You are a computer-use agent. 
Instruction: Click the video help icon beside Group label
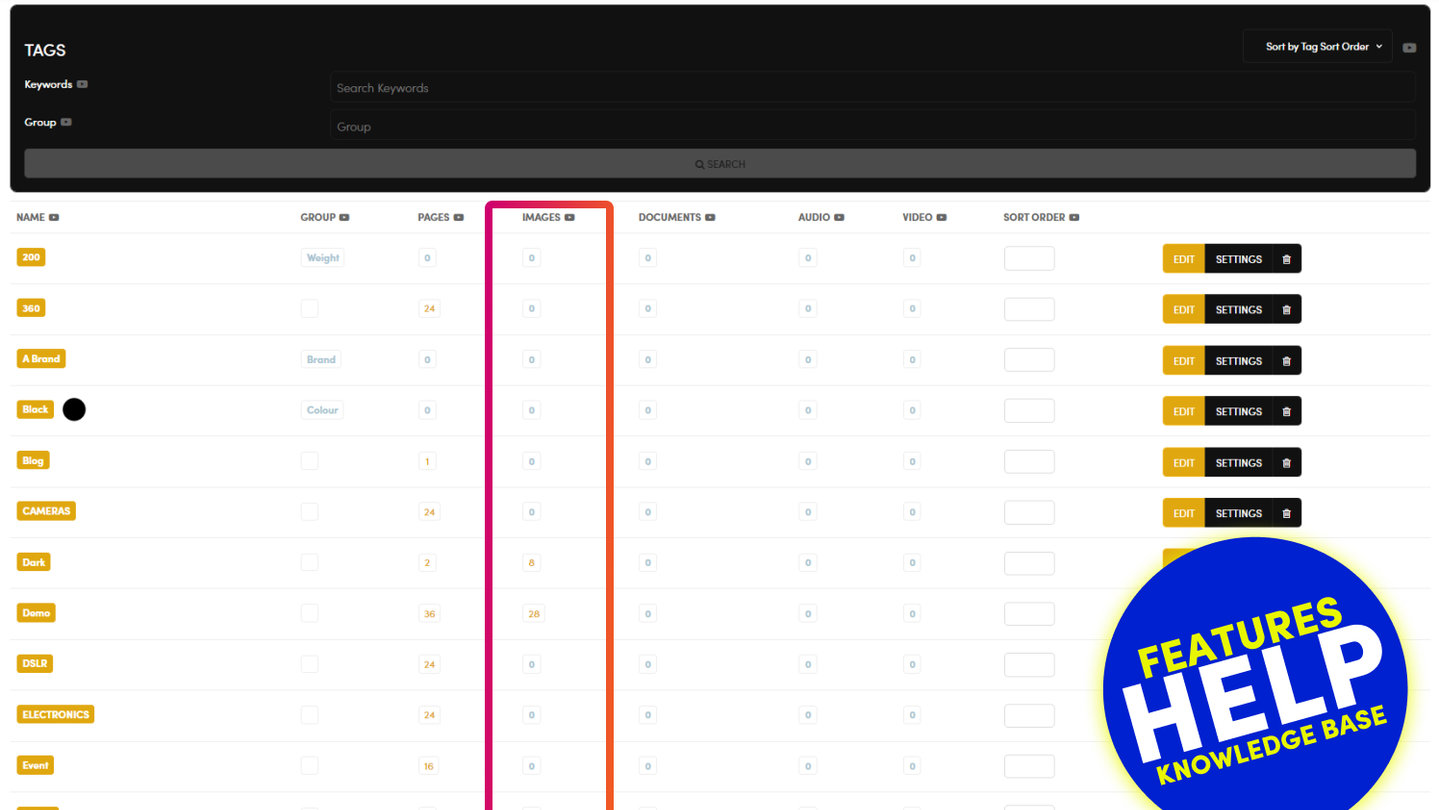[x=66, y=122]
